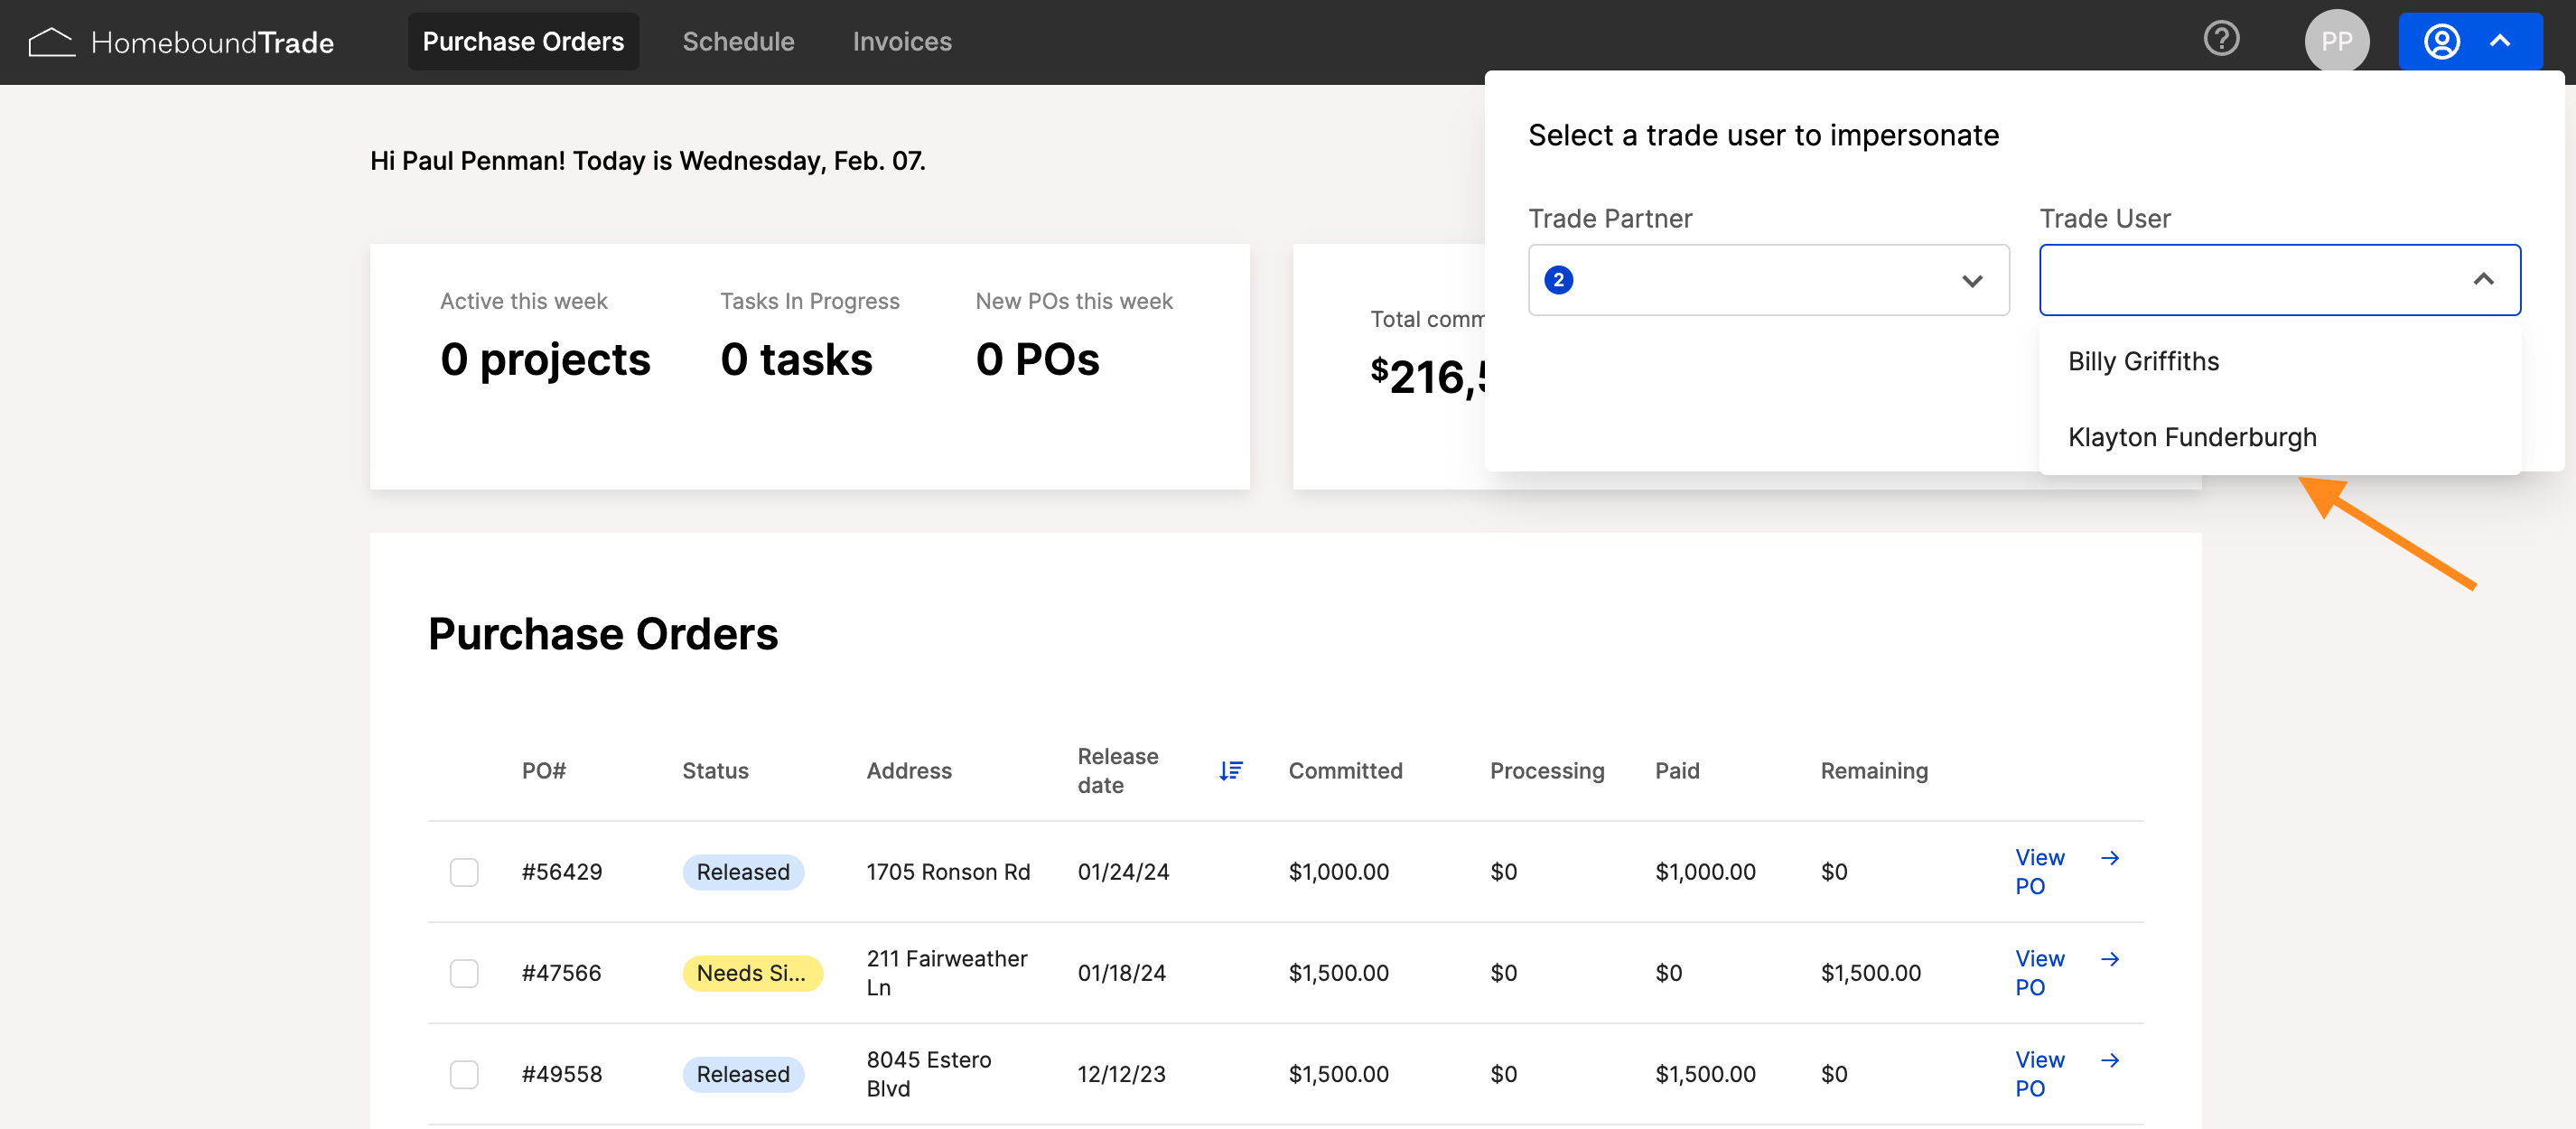Viewport: 2576px width, 1129px height.
Task: Click the Paid column header
Action: [1676, 770]
